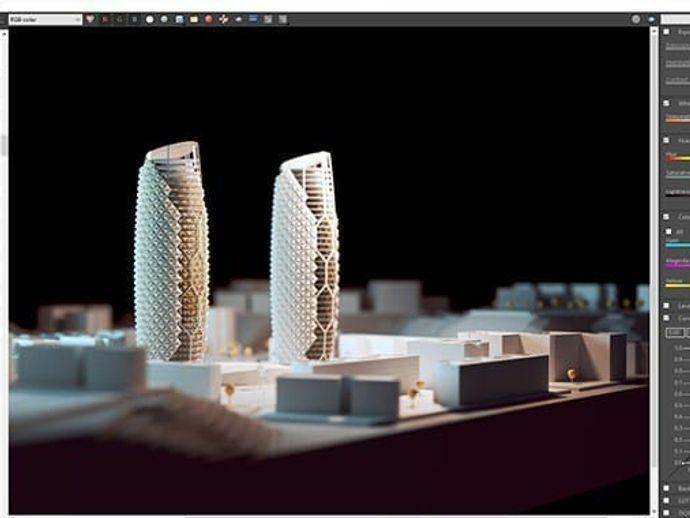Enable the Background image checkbox

[667, 488]
